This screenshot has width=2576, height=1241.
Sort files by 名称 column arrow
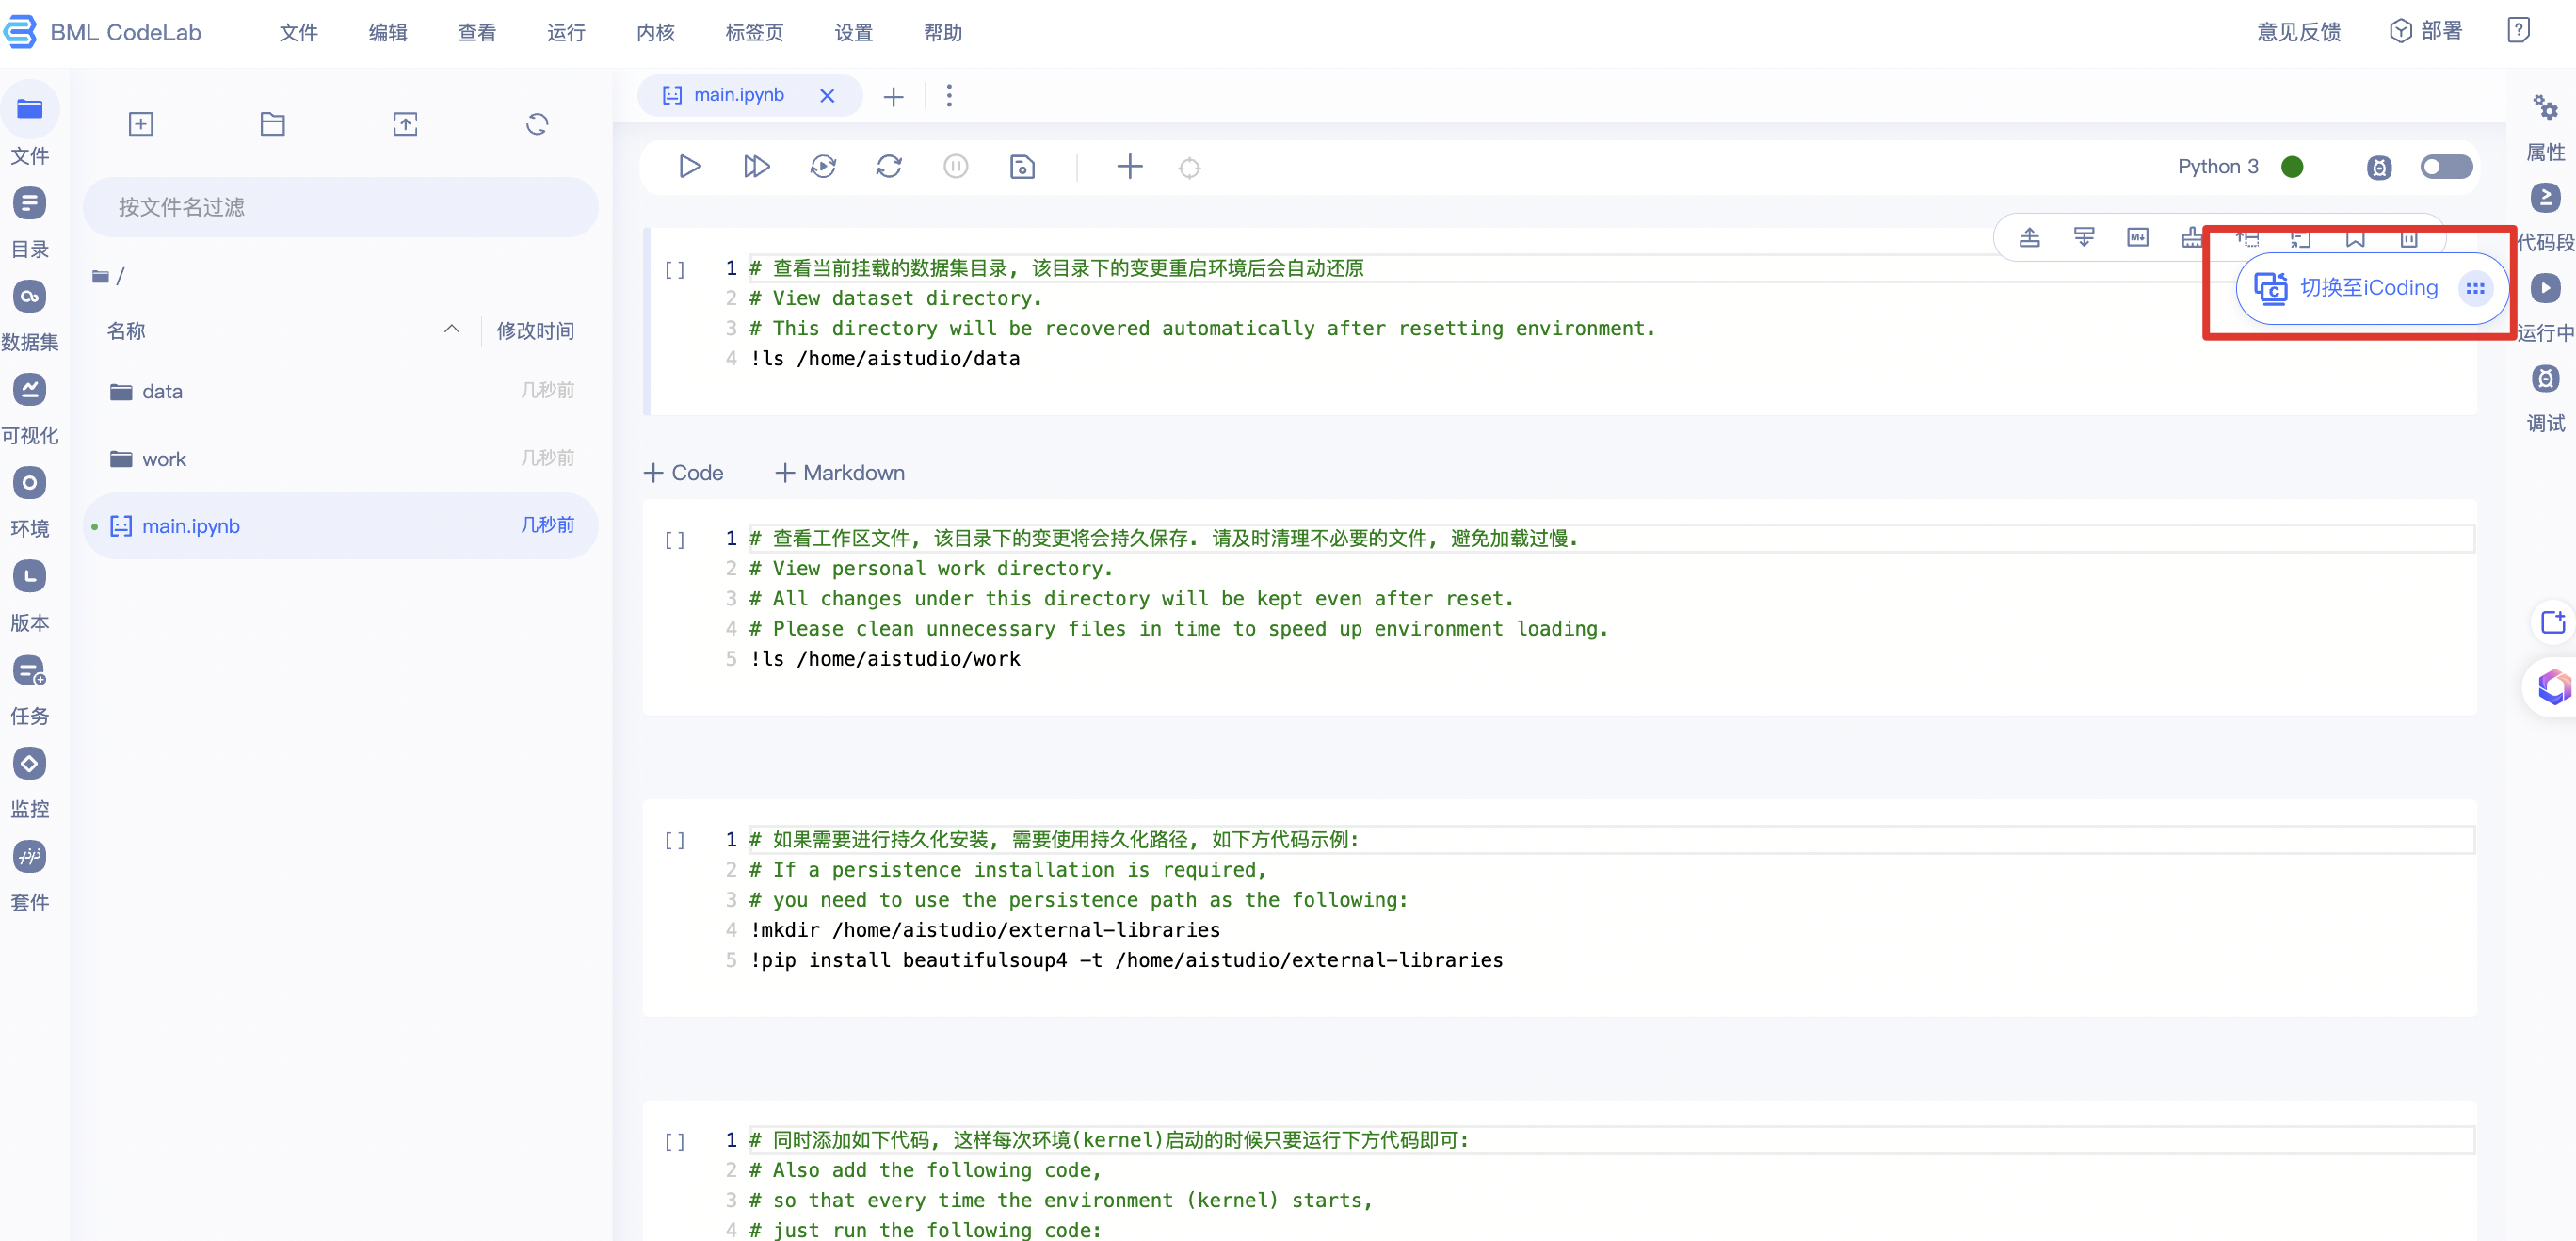coord(452,329)
